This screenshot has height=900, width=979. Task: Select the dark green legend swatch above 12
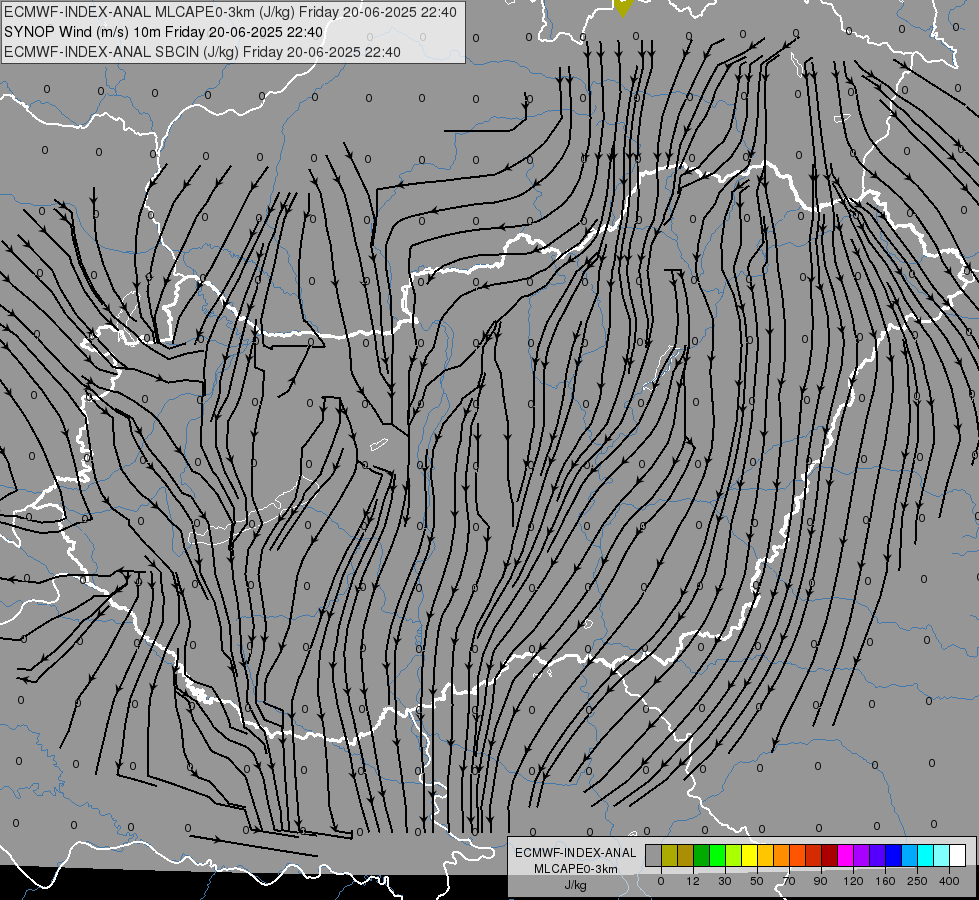(x=701, y=856)
